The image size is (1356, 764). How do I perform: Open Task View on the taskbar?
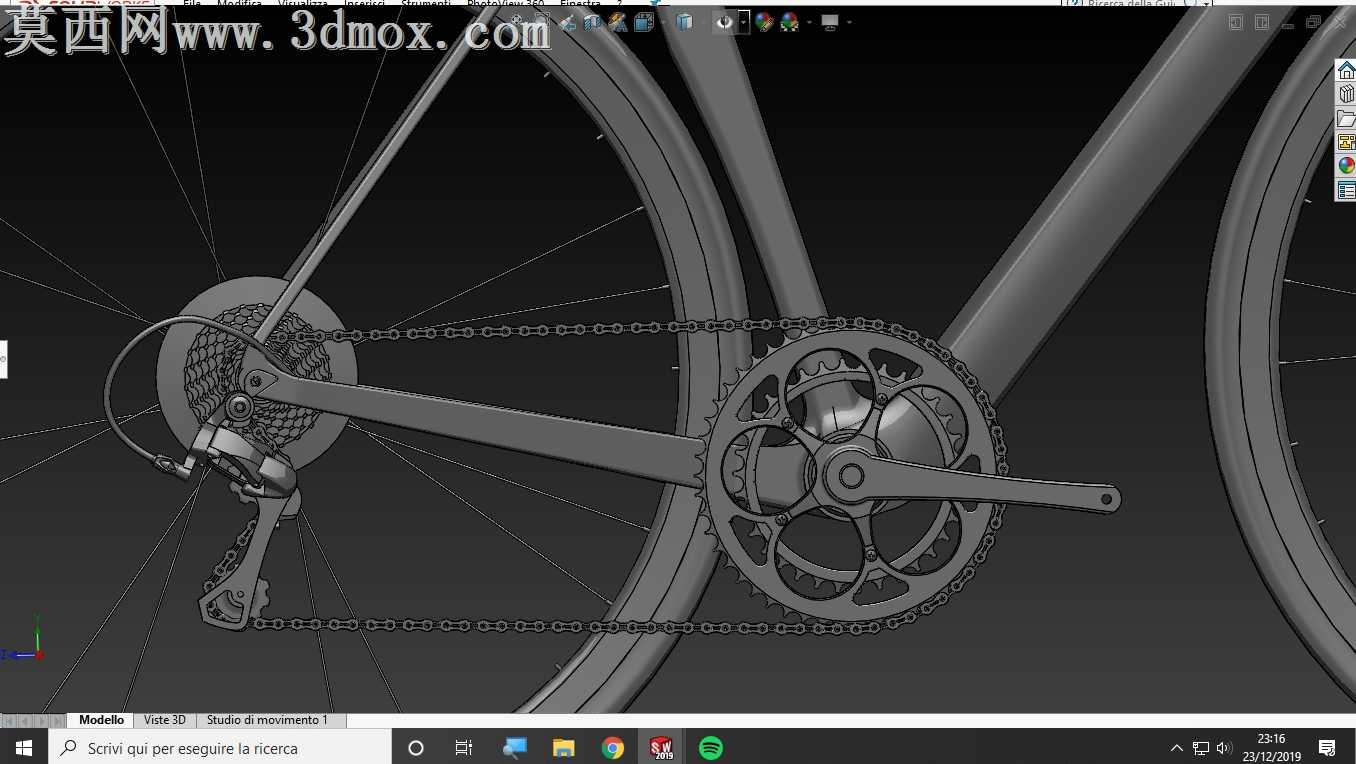(464, 748)
